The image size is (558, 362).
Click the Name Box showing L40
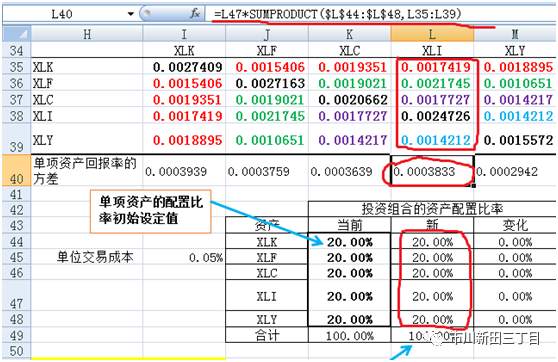[x=62, y=14]
